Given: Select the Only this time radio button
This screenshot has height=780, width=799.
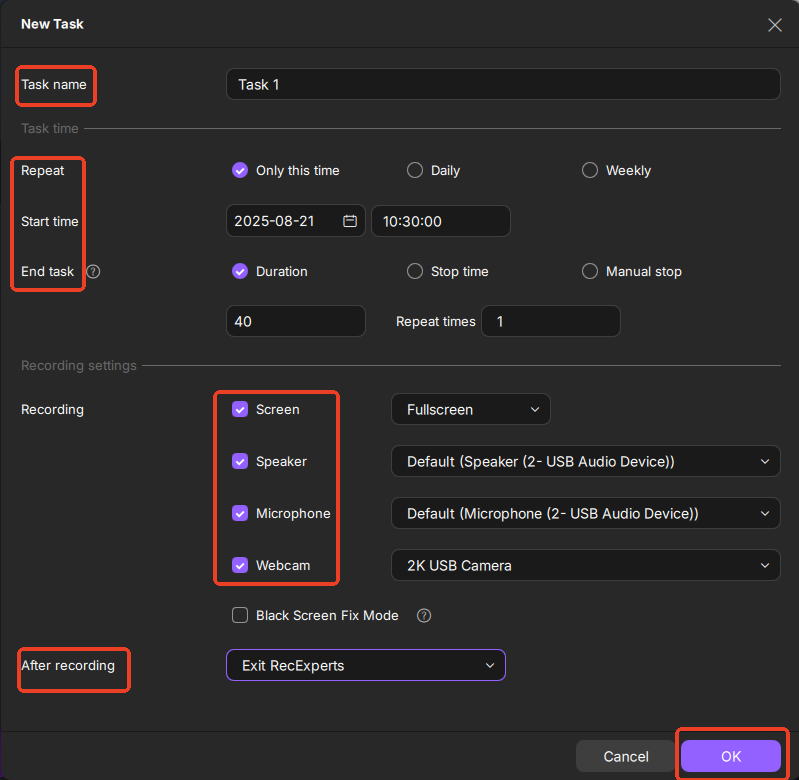Looking at the screenshot, I should tap(240, 170).
